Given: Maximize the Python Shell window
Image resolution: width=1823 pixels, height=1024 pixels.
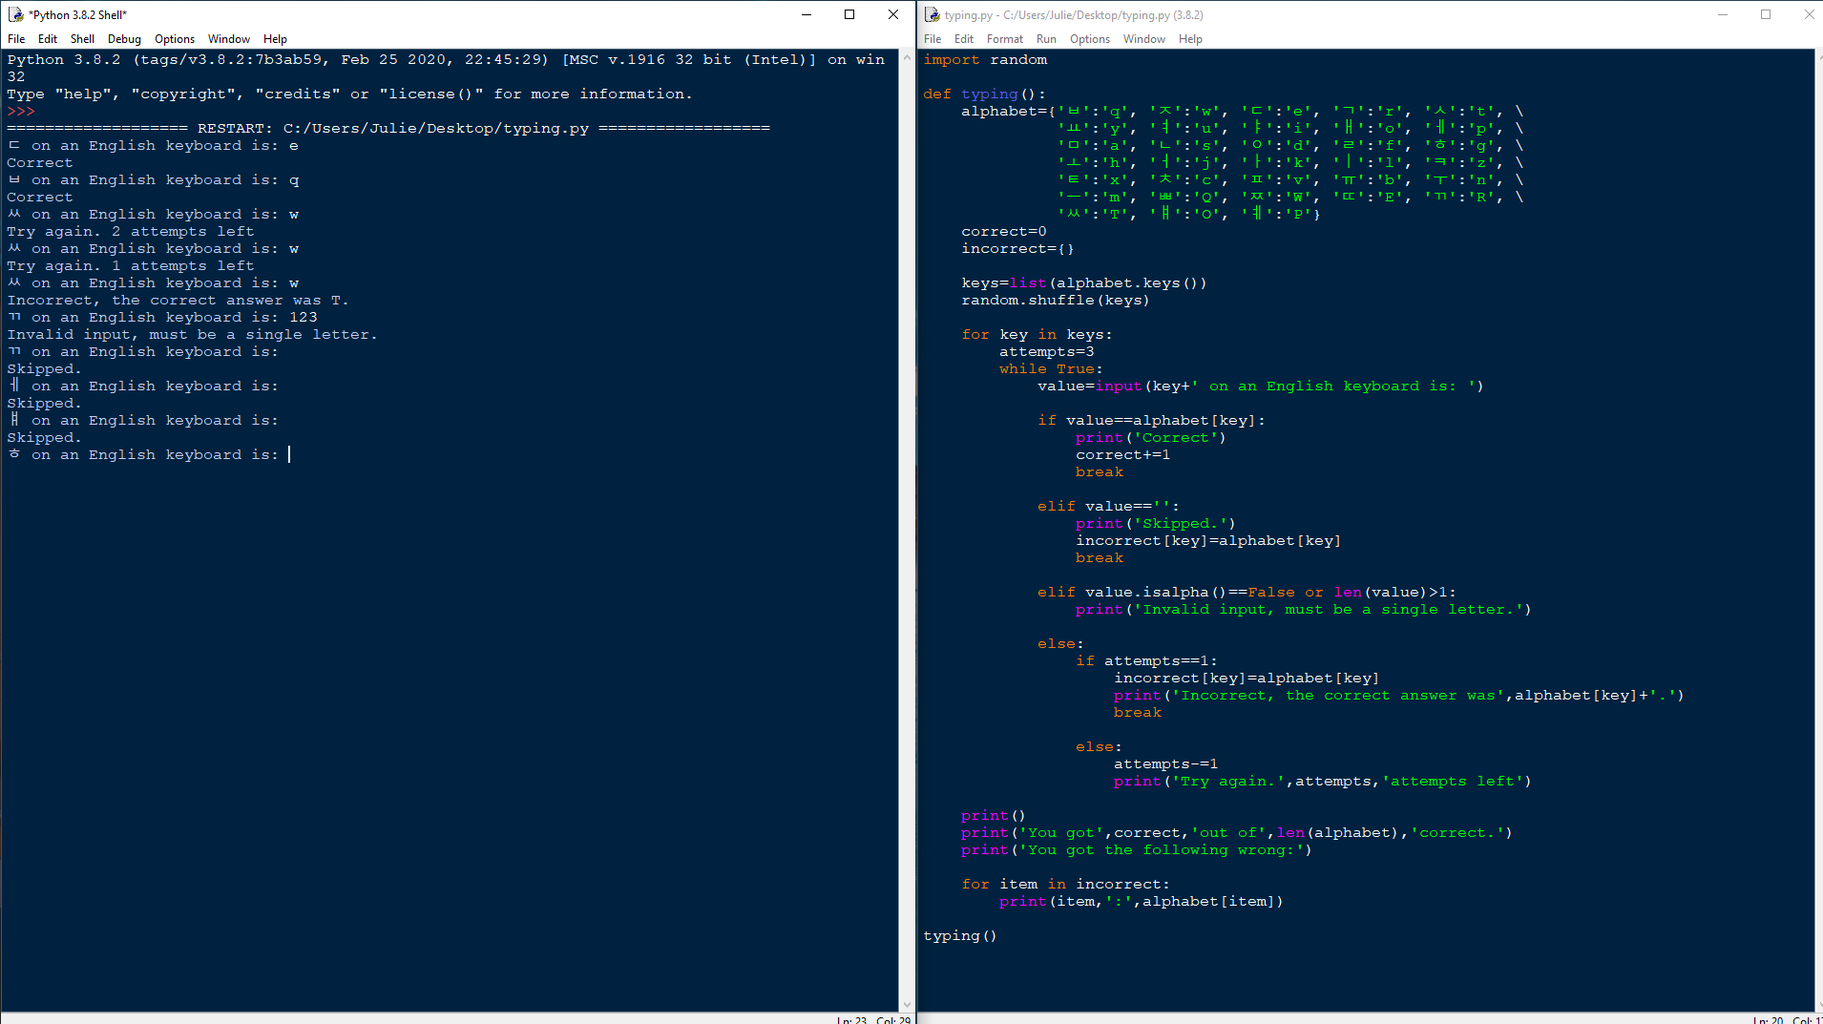Looking at the screenshot, I should (850, 14).
